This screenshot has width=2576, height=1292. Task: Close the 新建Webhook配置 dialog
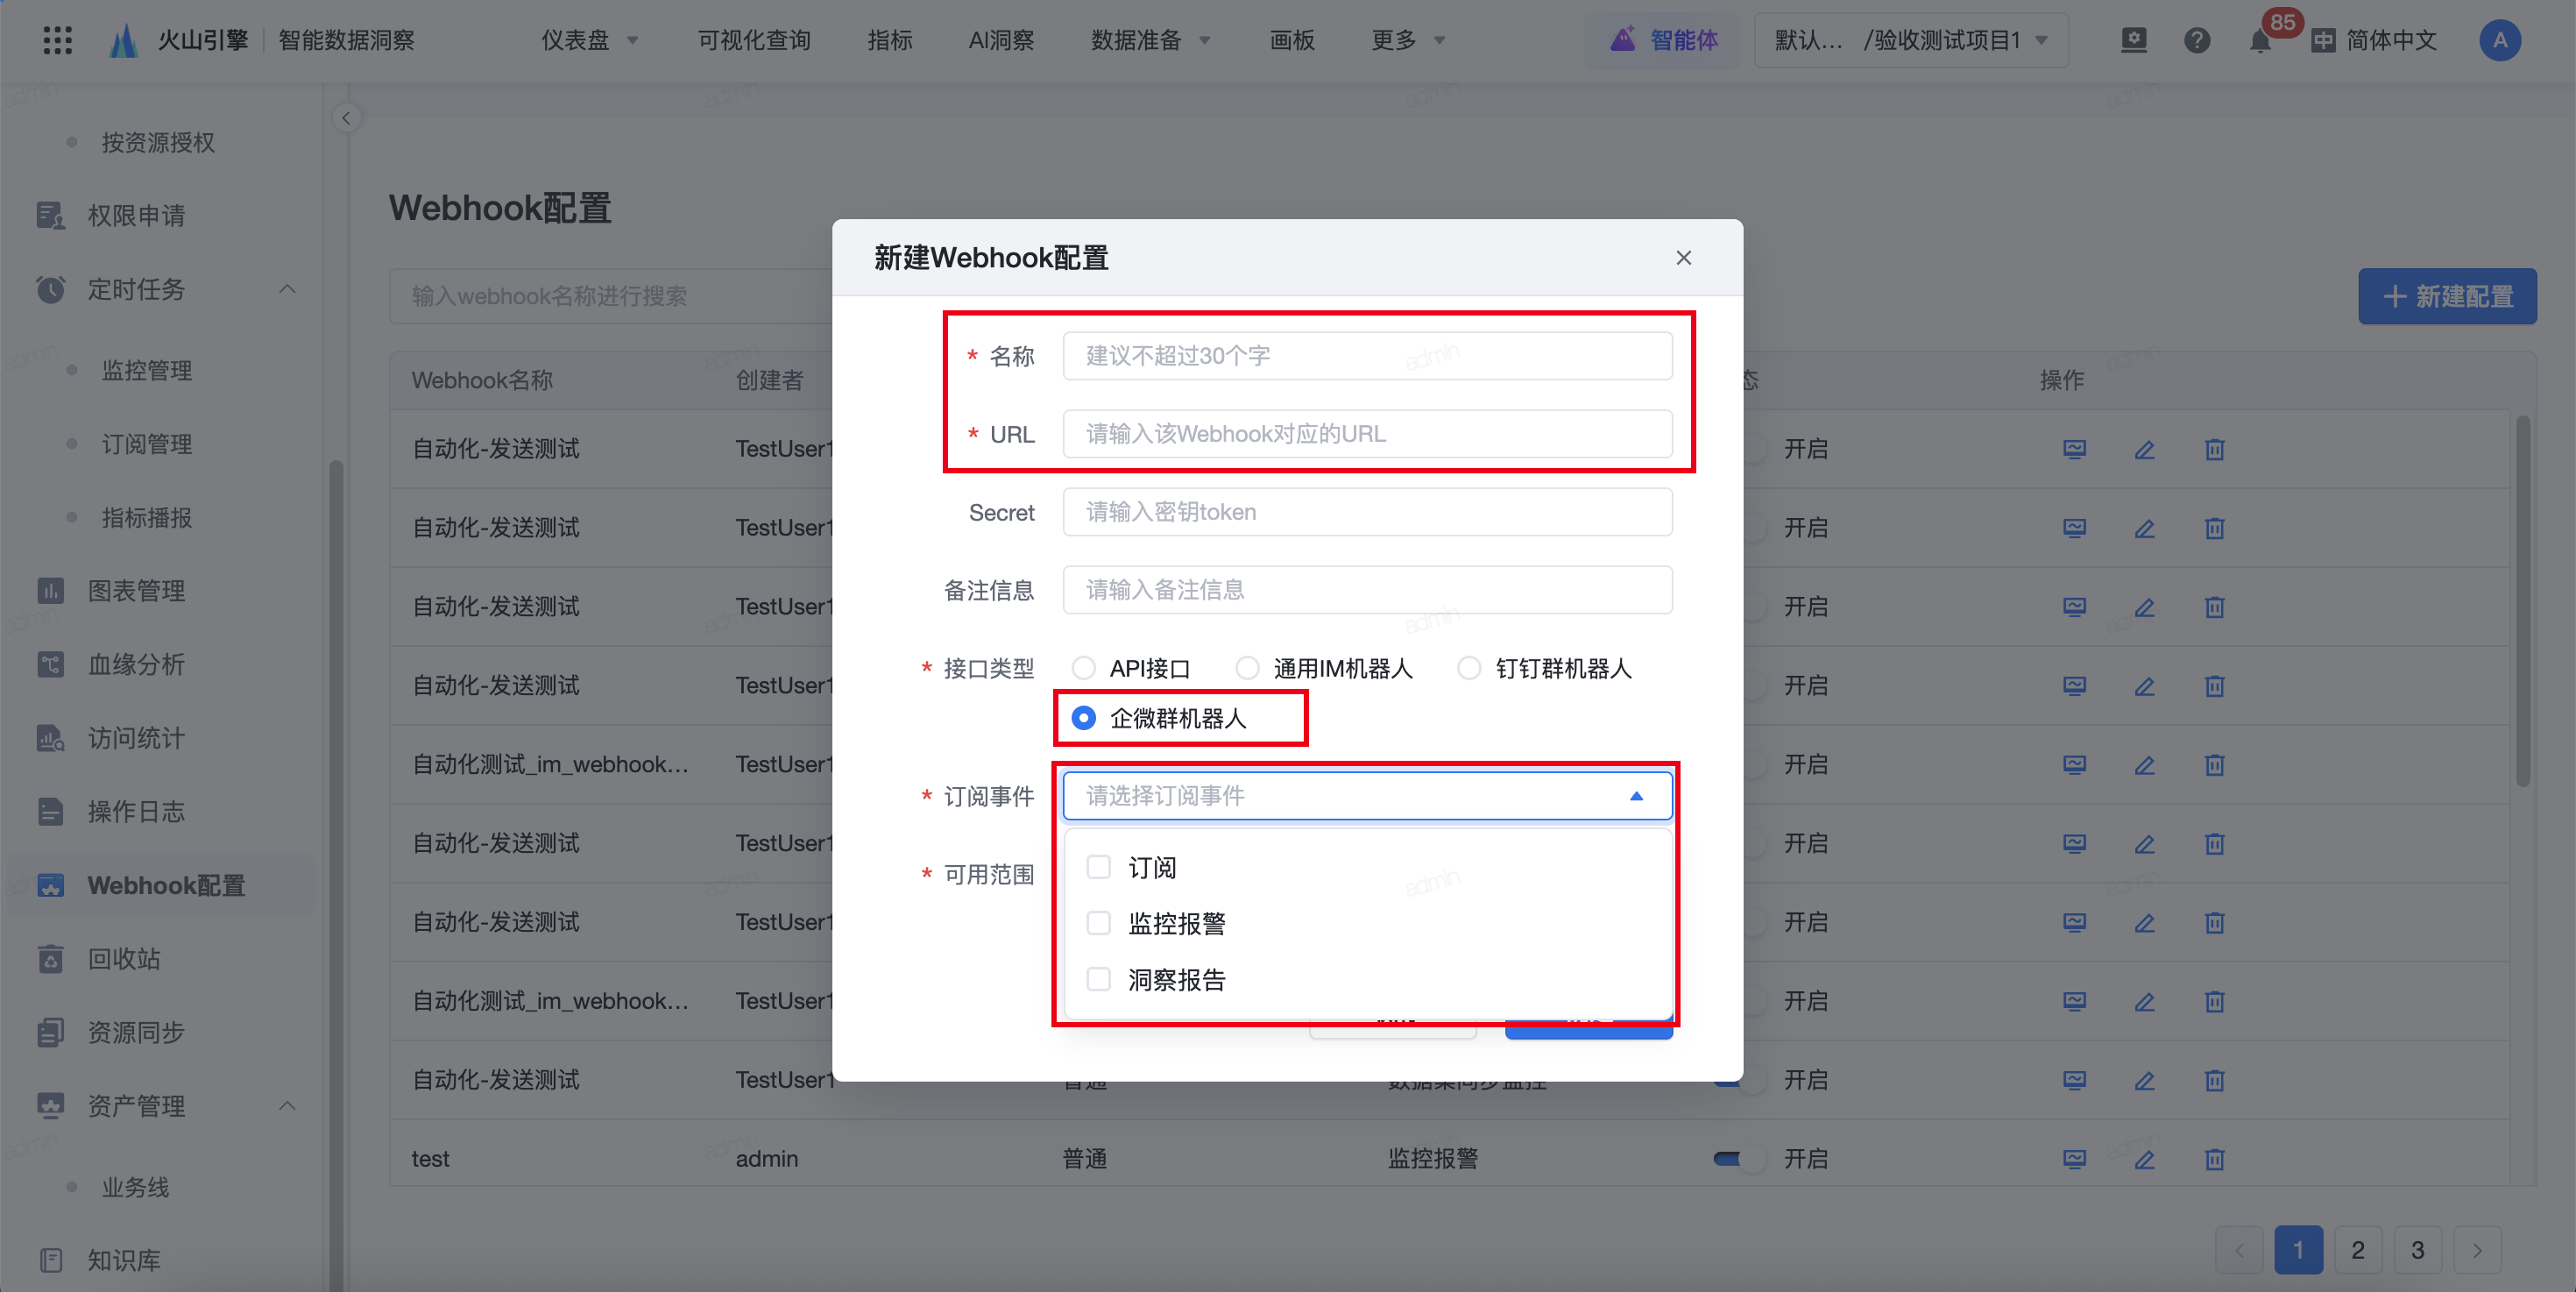(1683, 258)
